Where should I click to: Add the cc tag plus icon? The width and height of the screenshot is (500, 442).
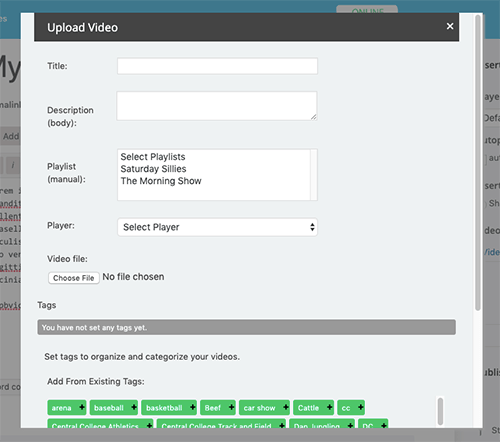point(360,407)
